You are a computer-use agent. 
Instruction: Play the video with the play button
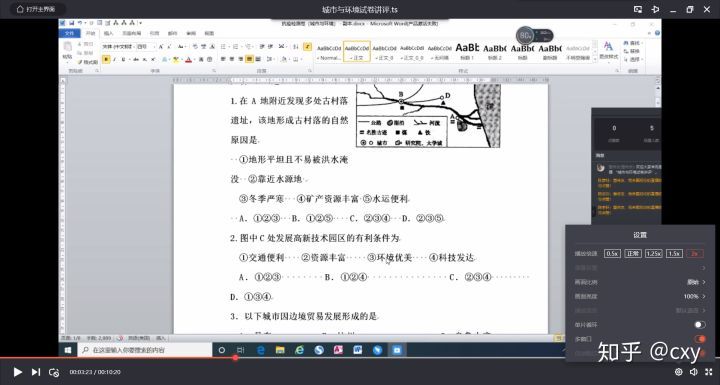17,372
